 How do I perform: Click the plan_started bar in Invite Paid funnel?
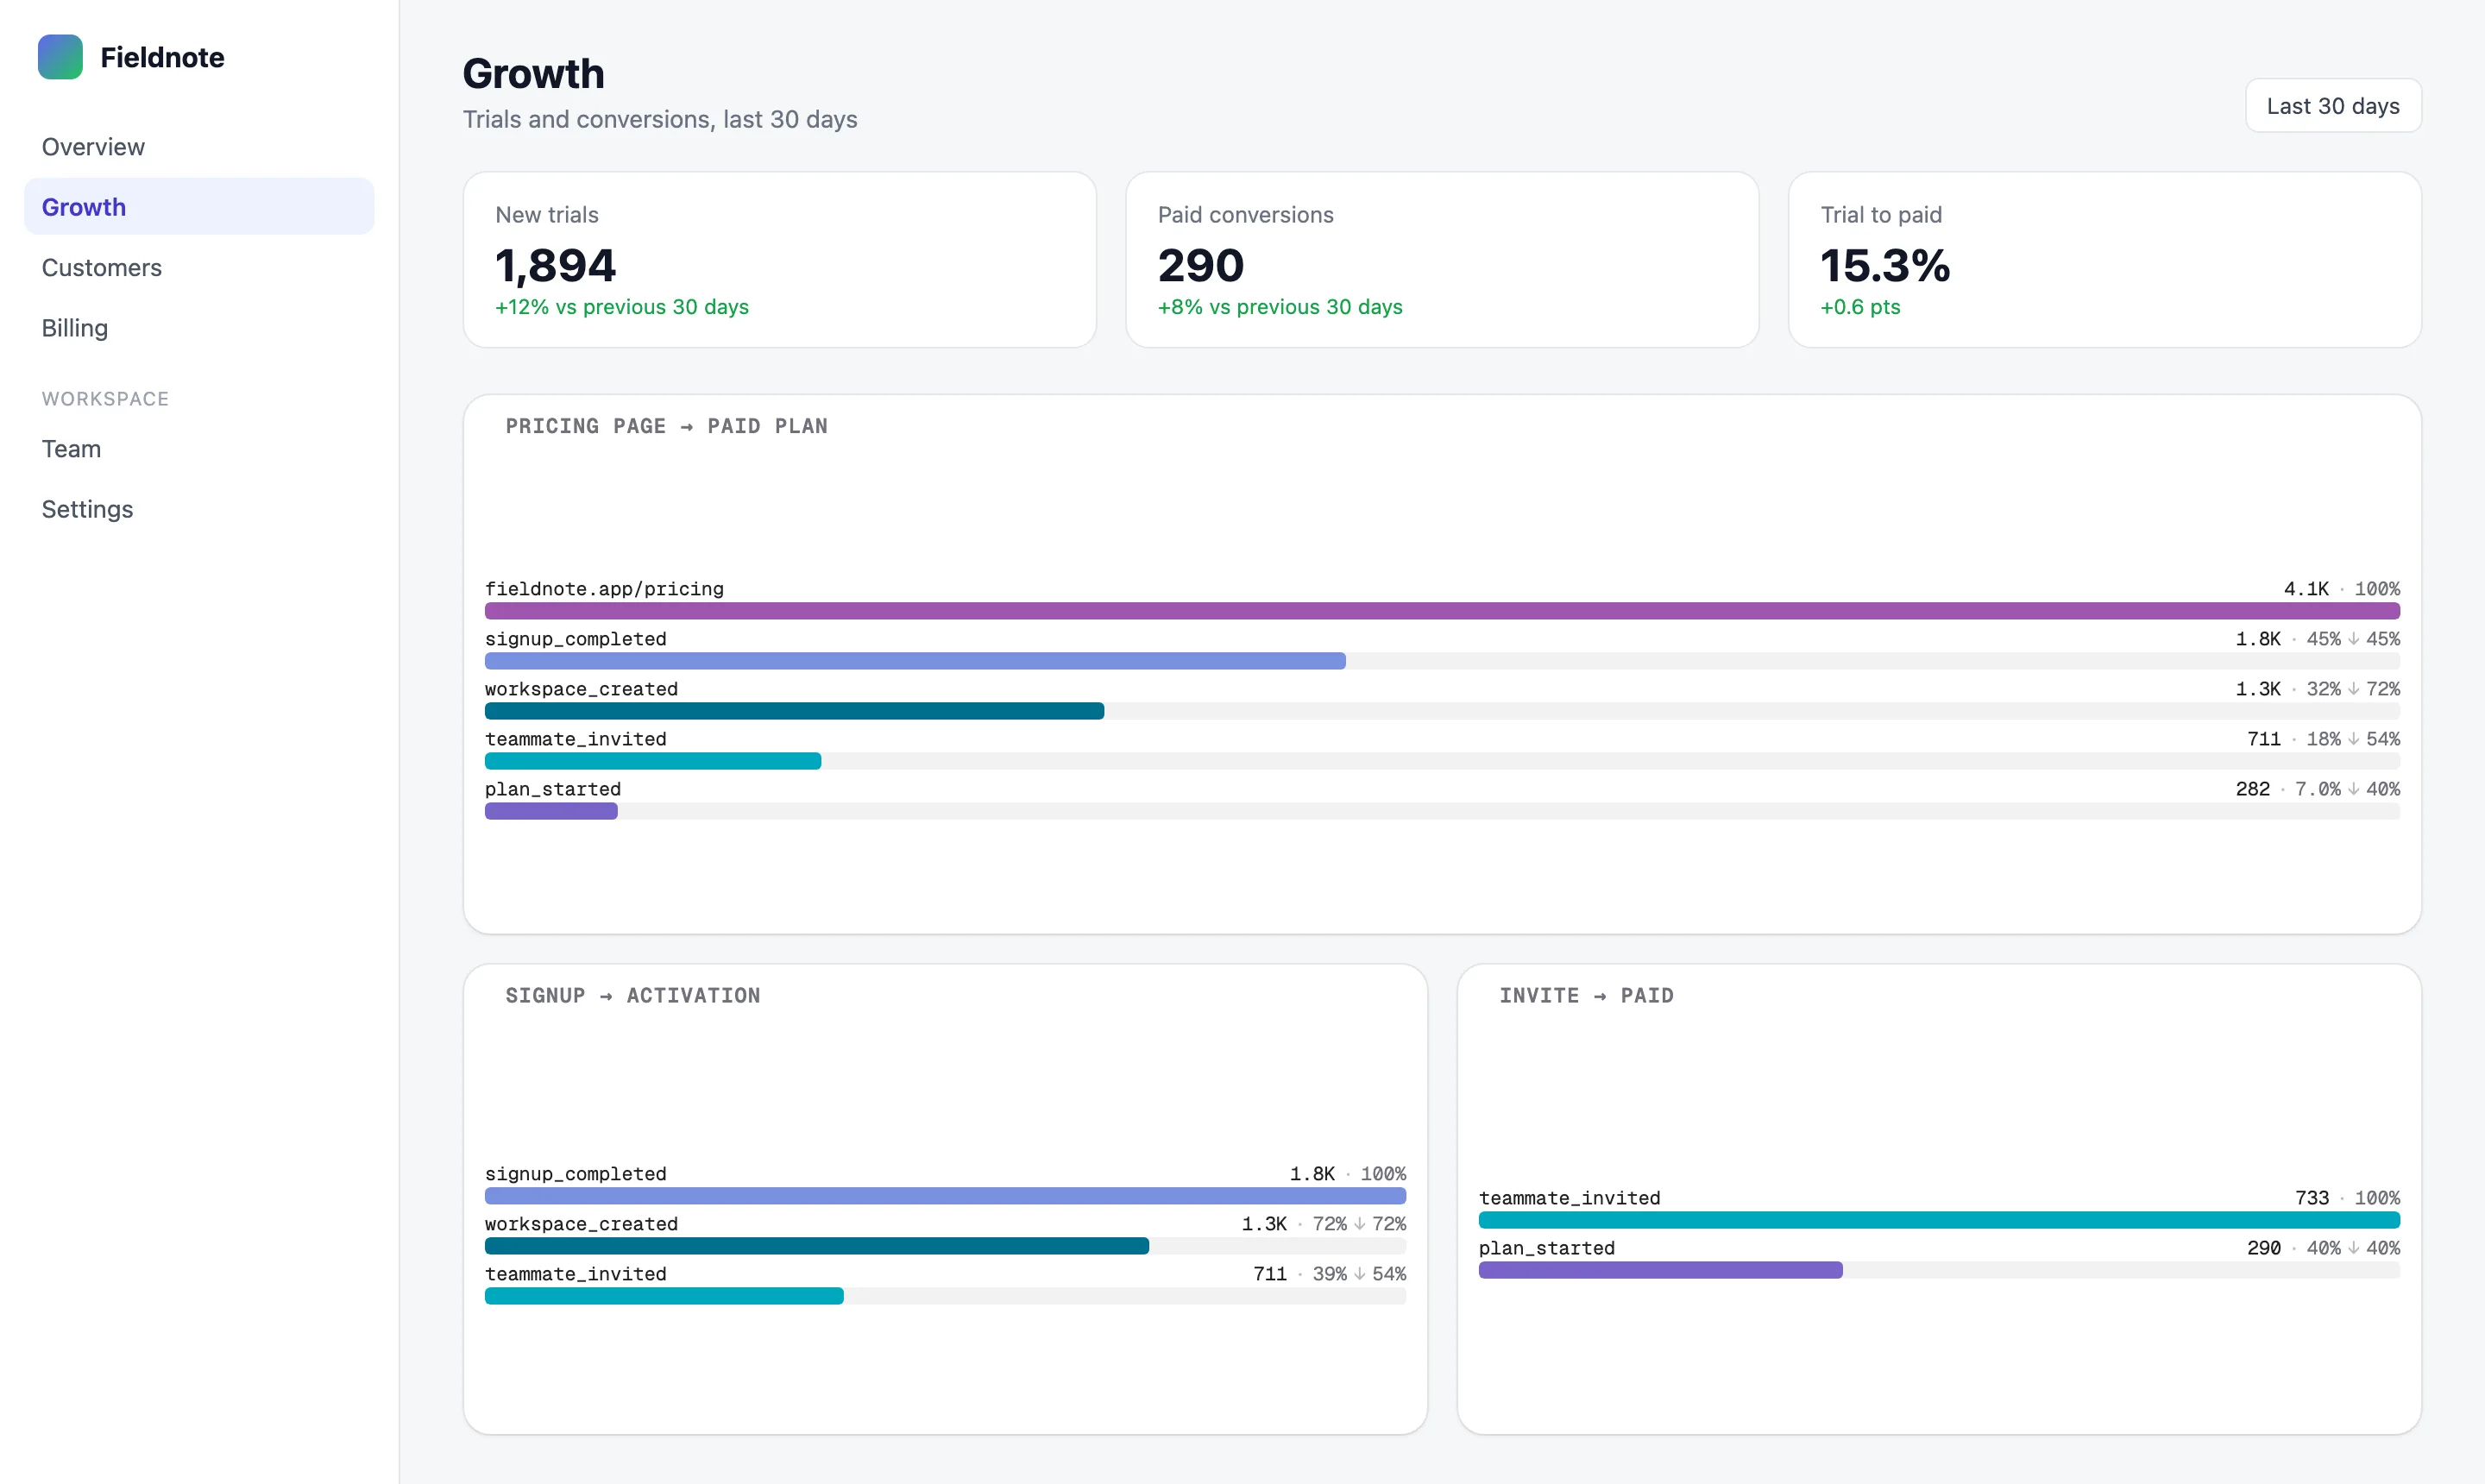pos(1660,1270)
